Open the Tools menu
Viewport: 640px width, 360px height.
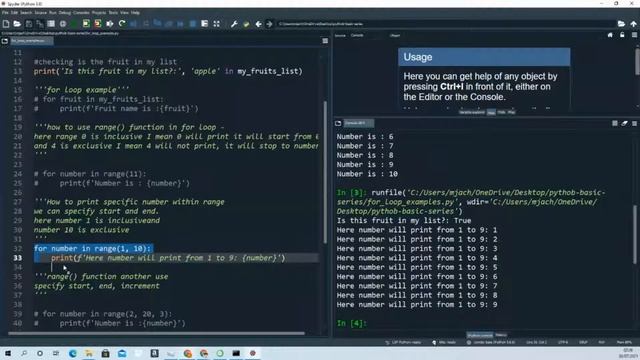[113, 13]
